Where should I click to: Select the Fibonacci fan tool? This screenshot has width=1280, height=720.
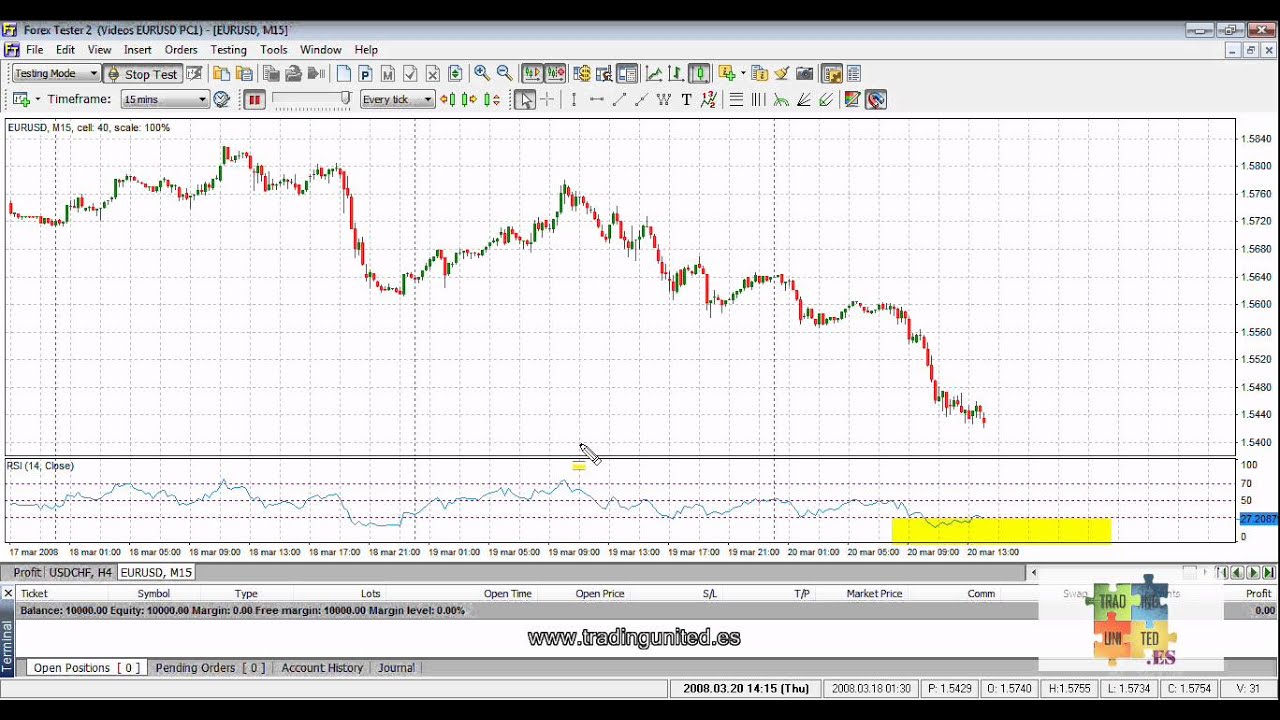[x=804, y=99]
